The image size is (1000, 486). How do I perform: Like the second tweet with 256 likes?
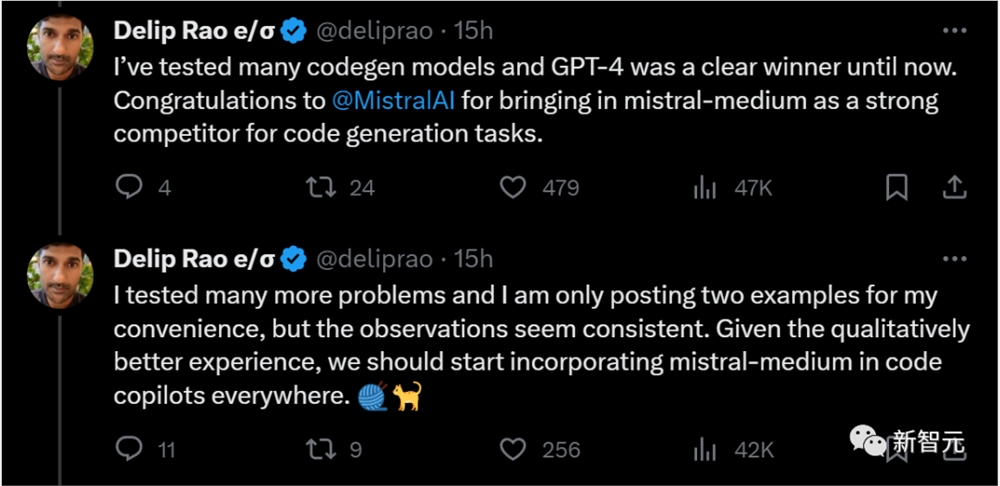pos(513,450)
